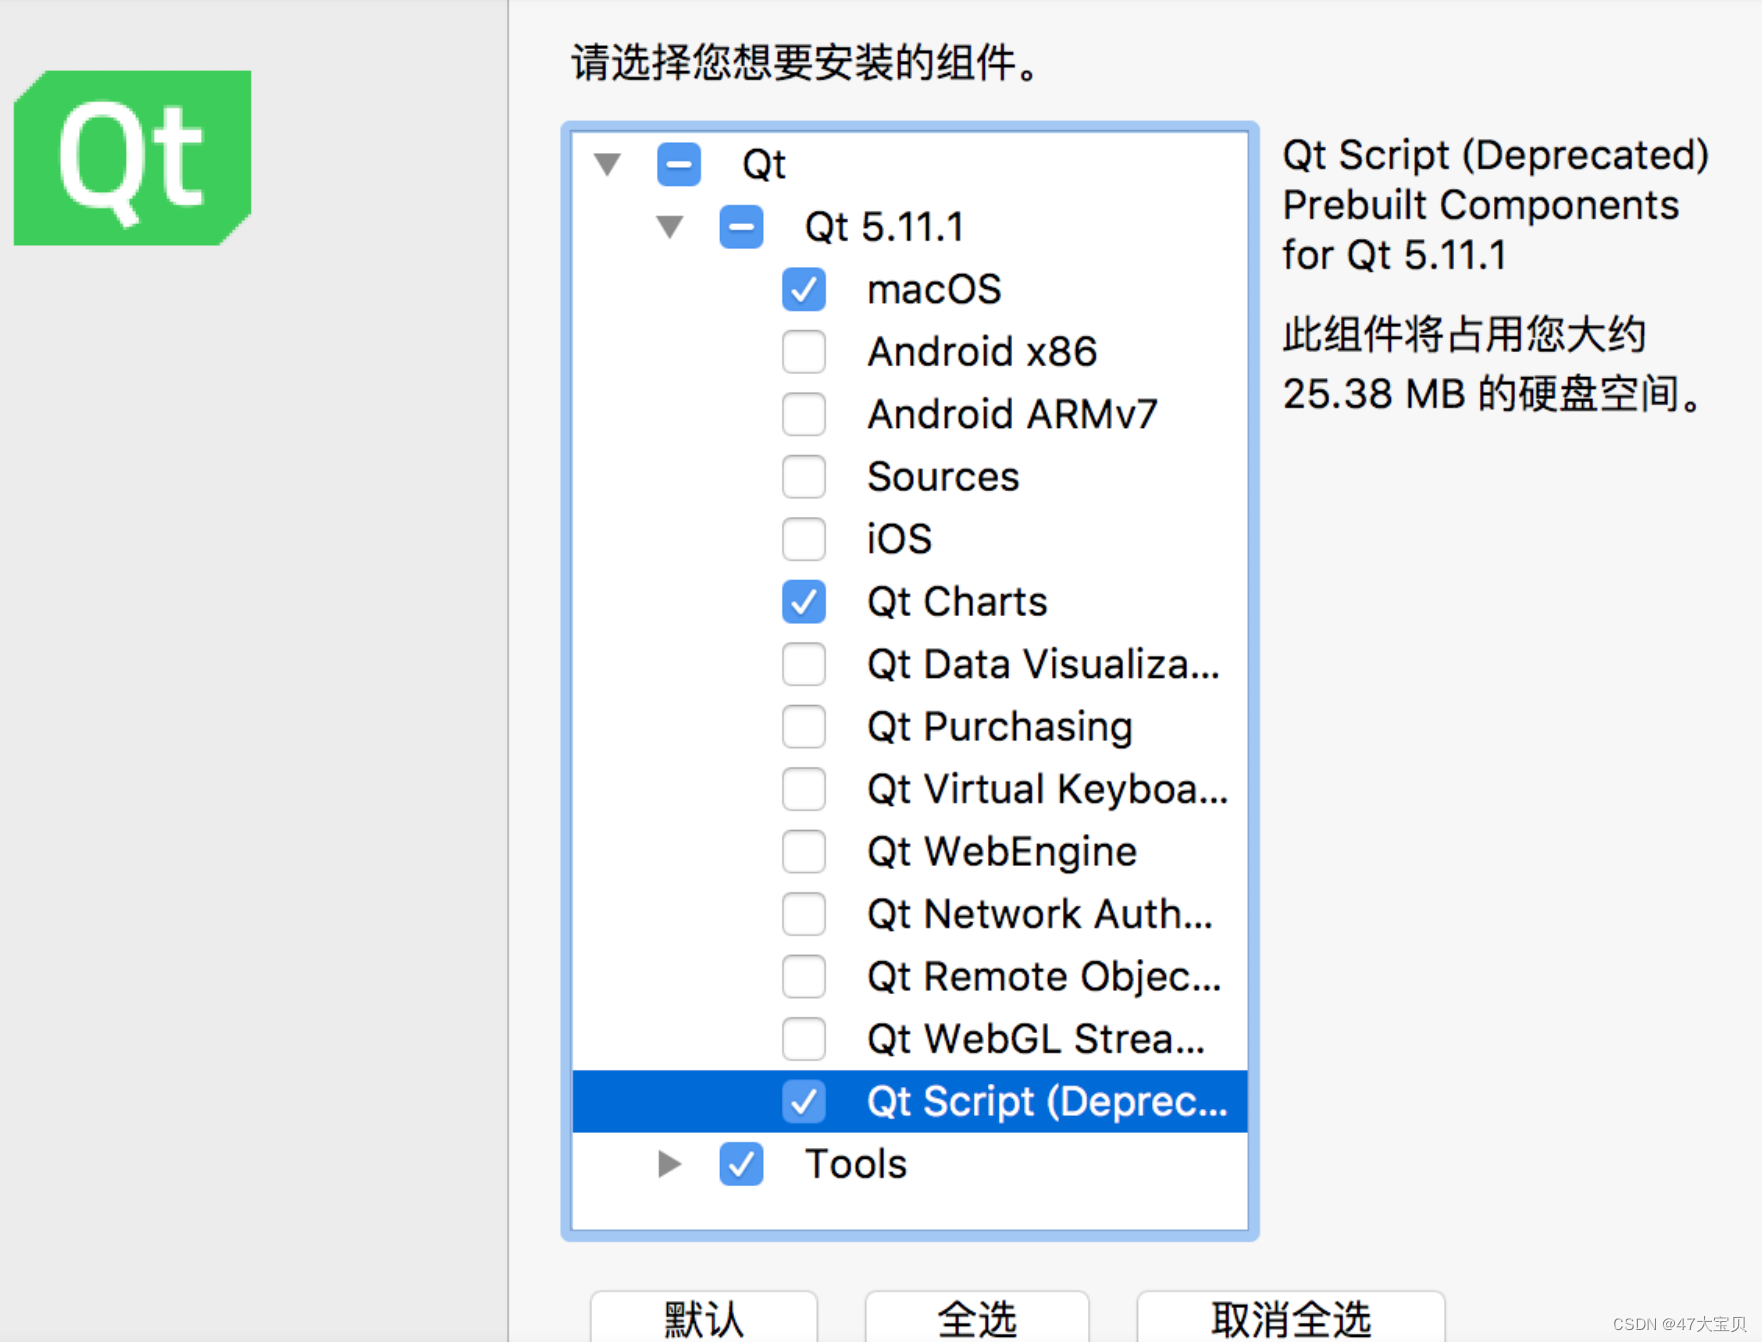
Task: Select the Qt 5.11.1 row label
Action: (884, 227)
